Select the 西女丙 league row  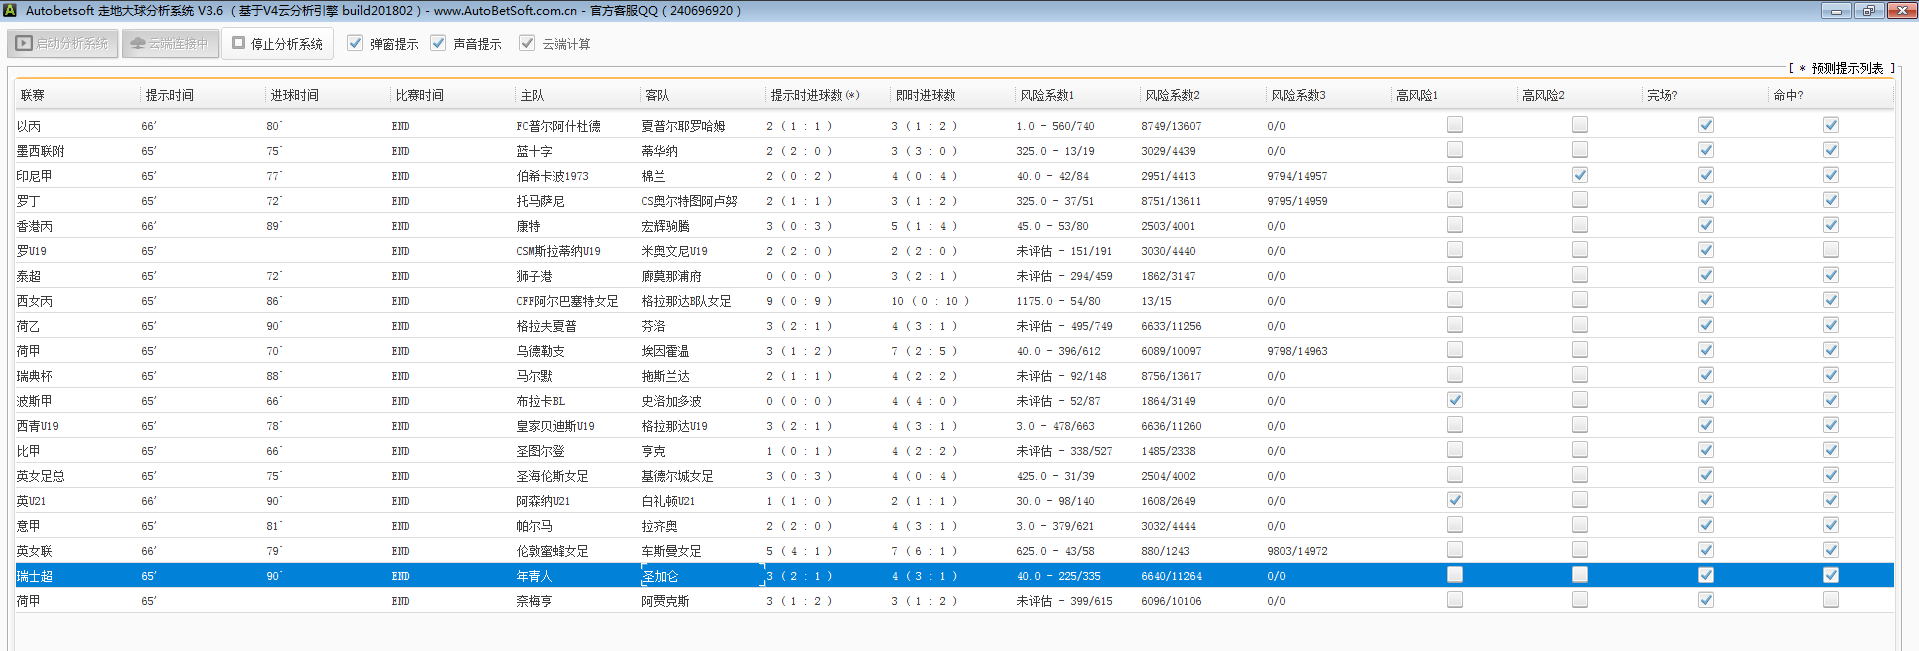tap(35, 301)
